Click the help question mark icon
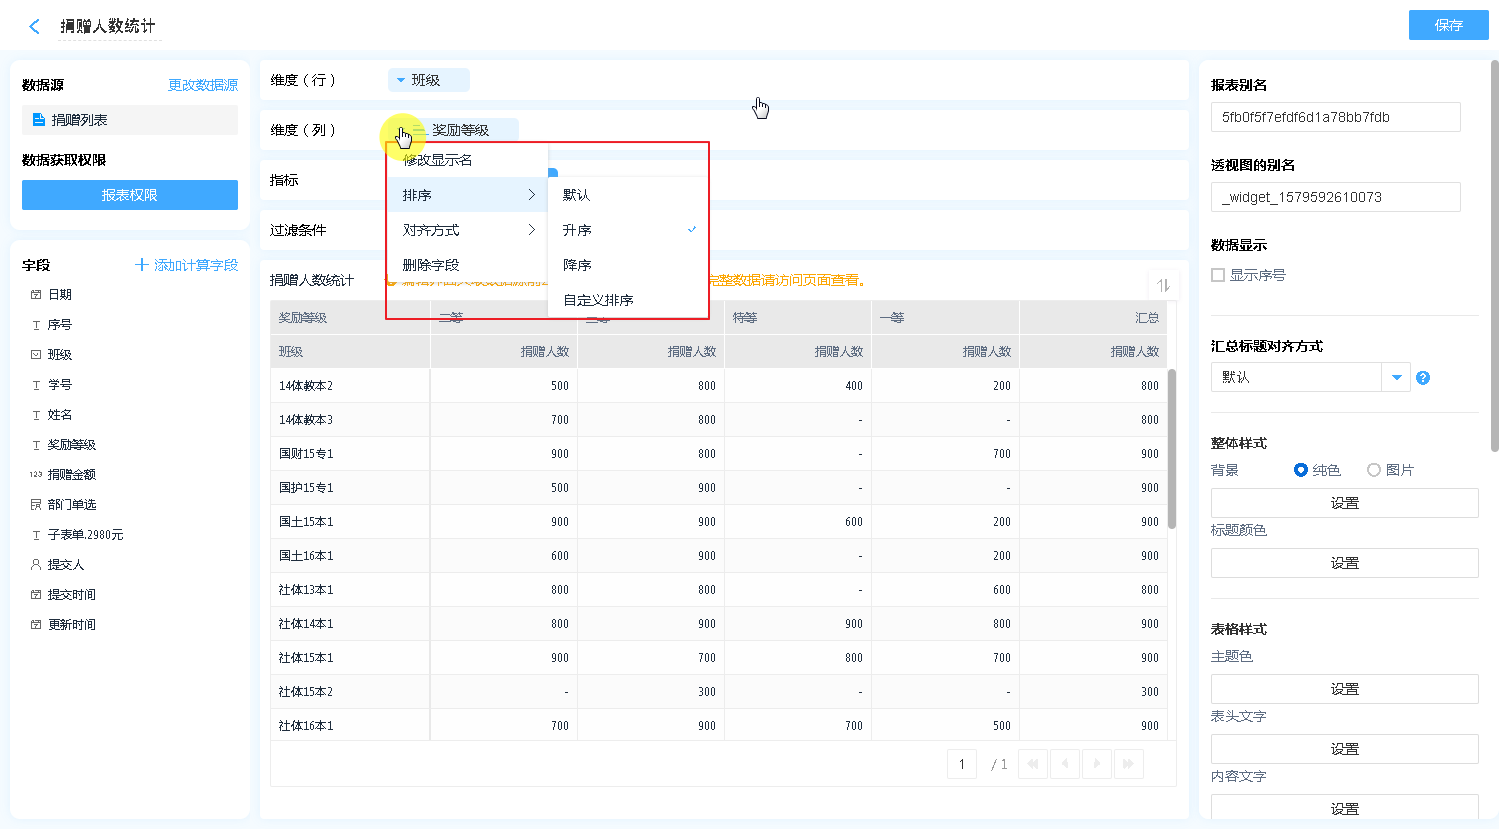1499x829 pixels. click(1423, 378)
